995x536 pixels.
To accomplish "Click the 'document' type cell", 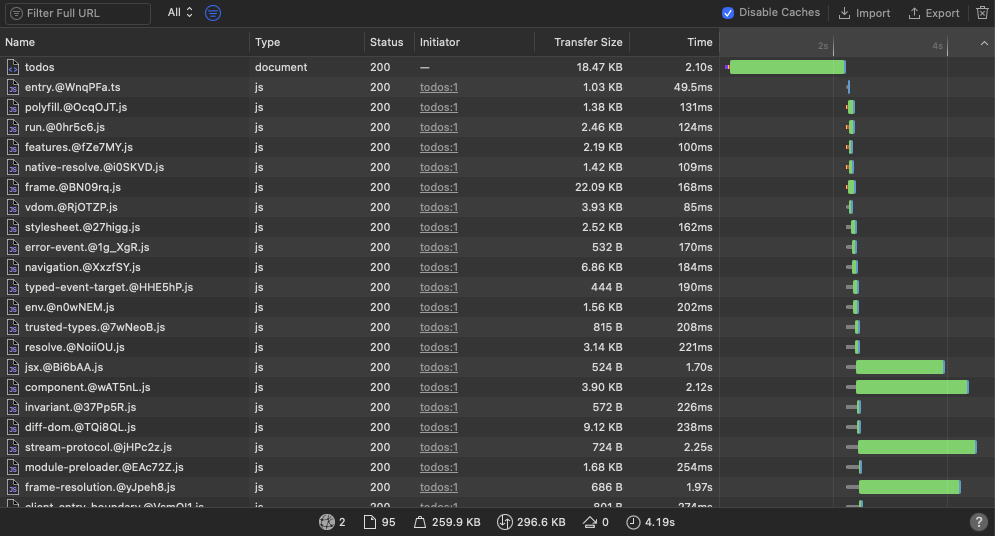I will point(281,67).
